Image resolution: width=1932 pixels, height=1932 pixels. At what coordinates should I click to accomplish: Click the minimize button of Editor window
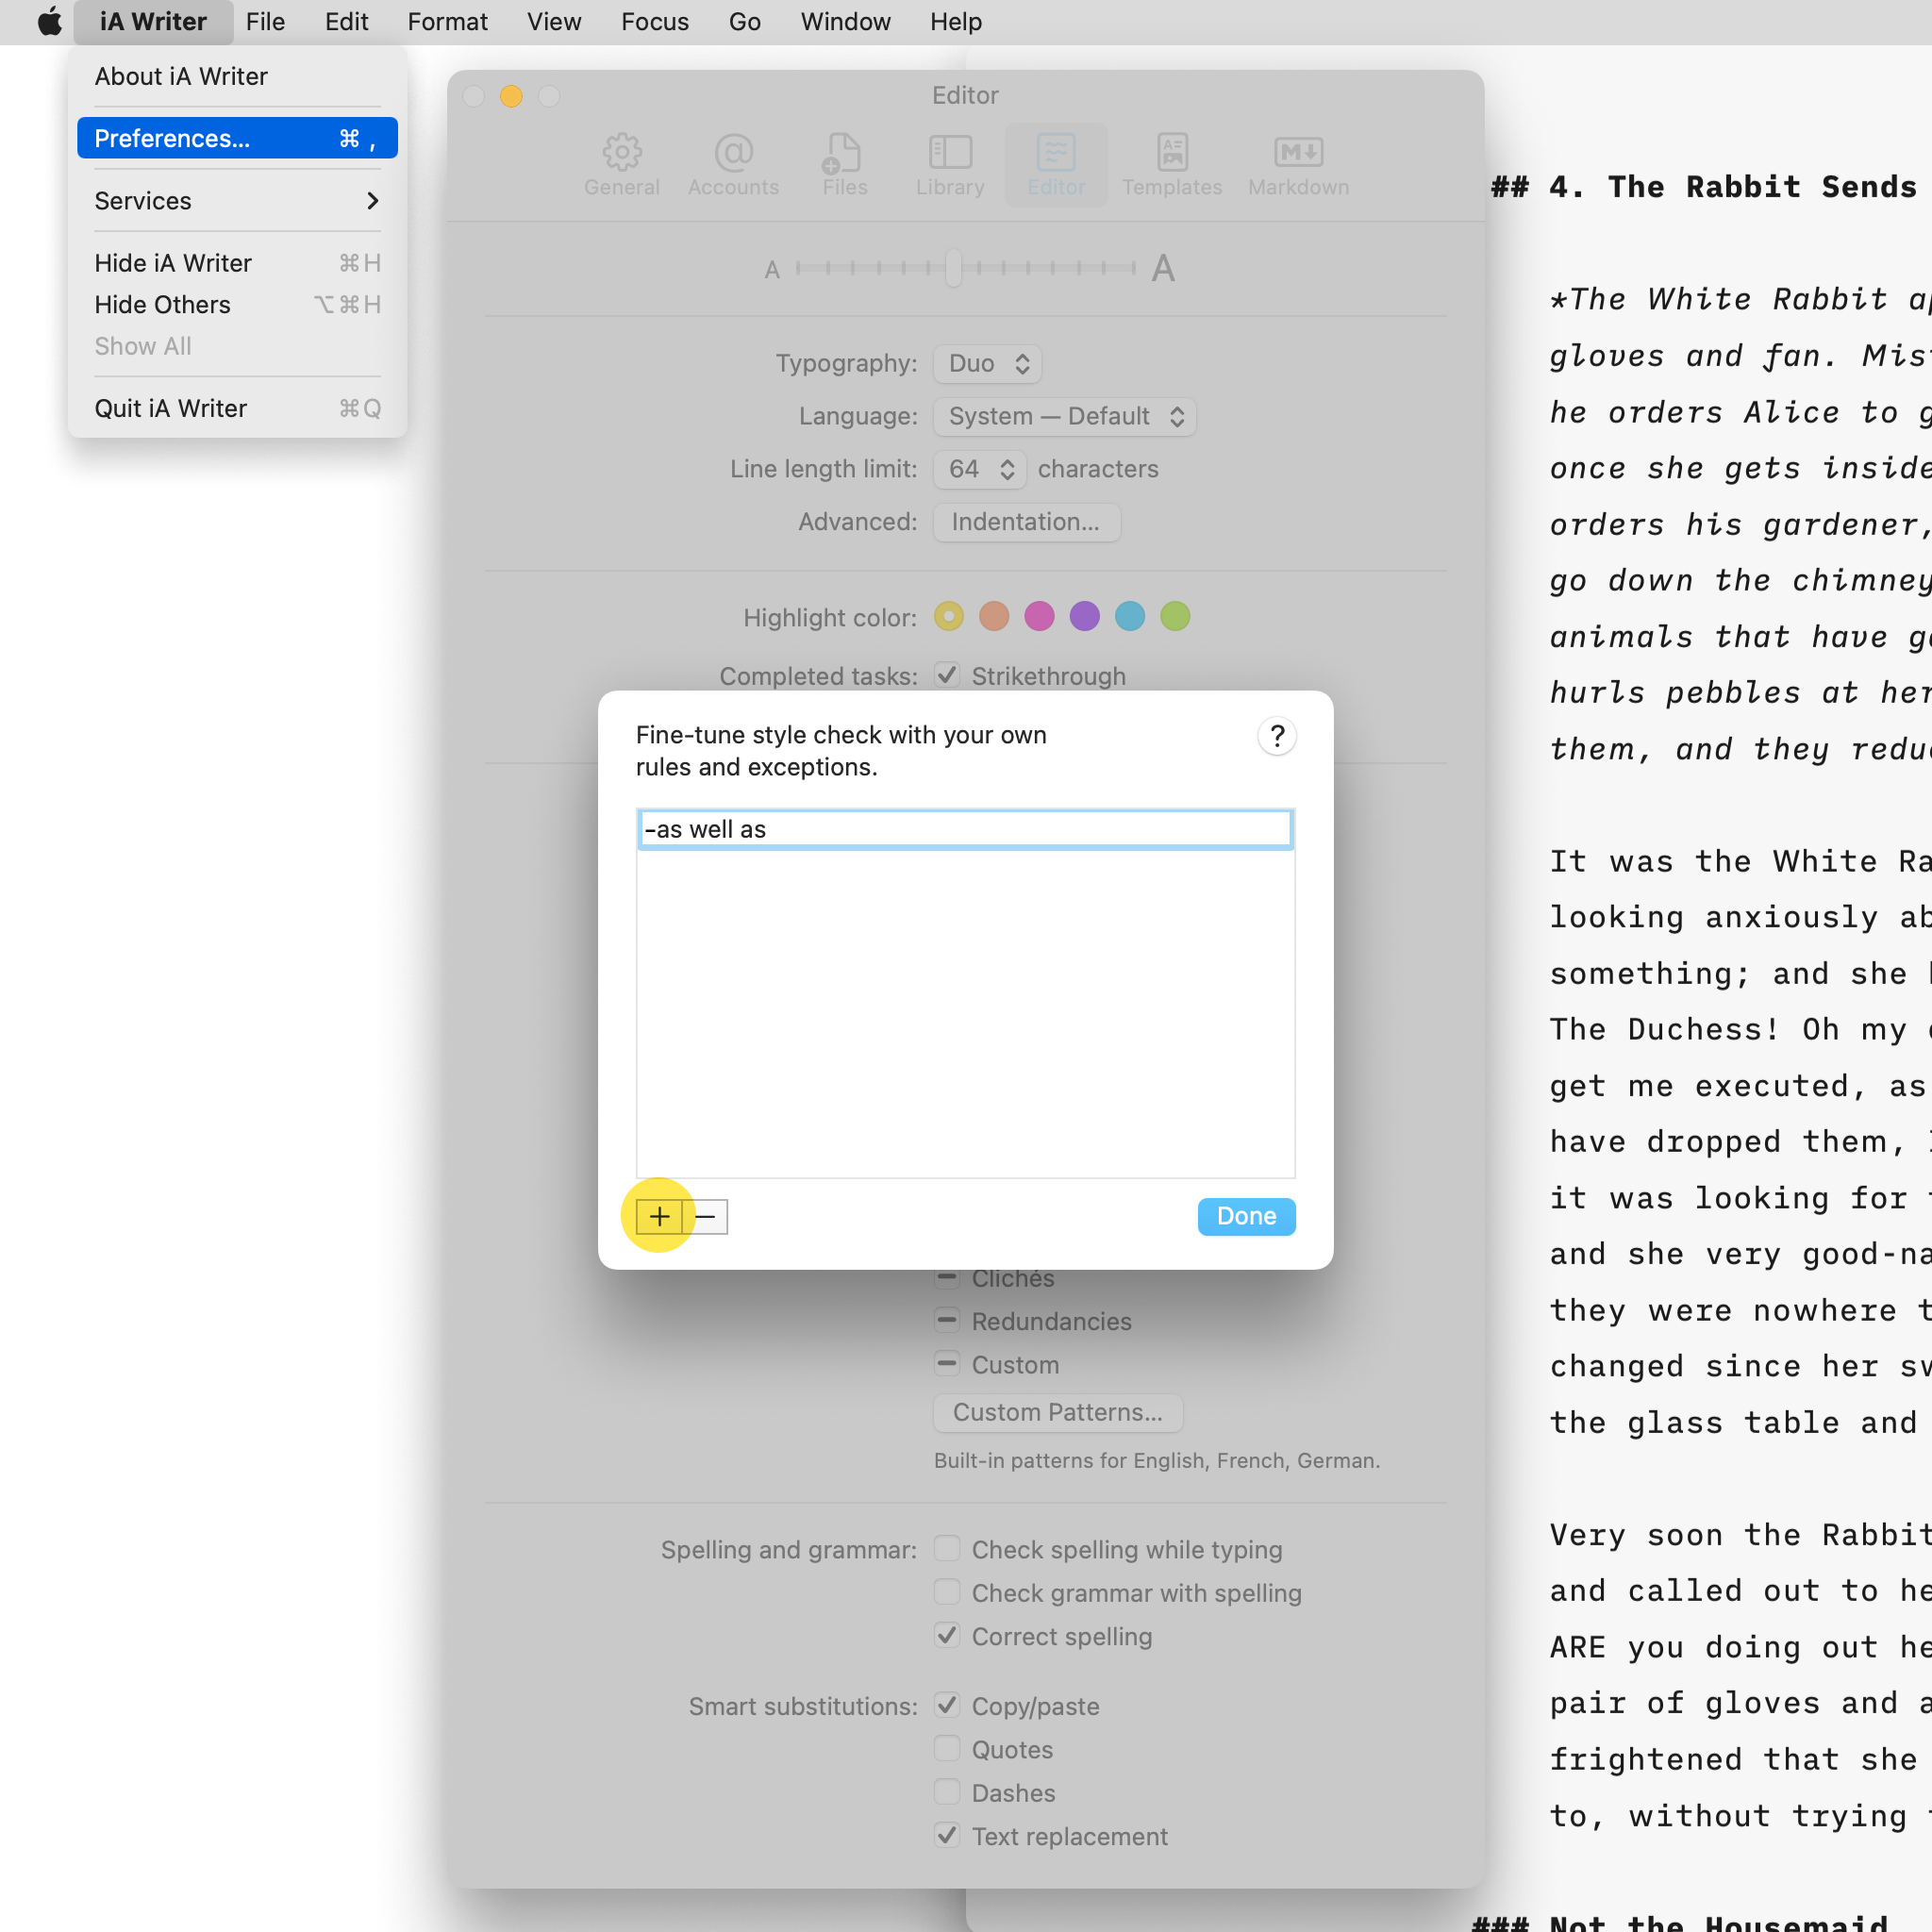coord(511,96)
